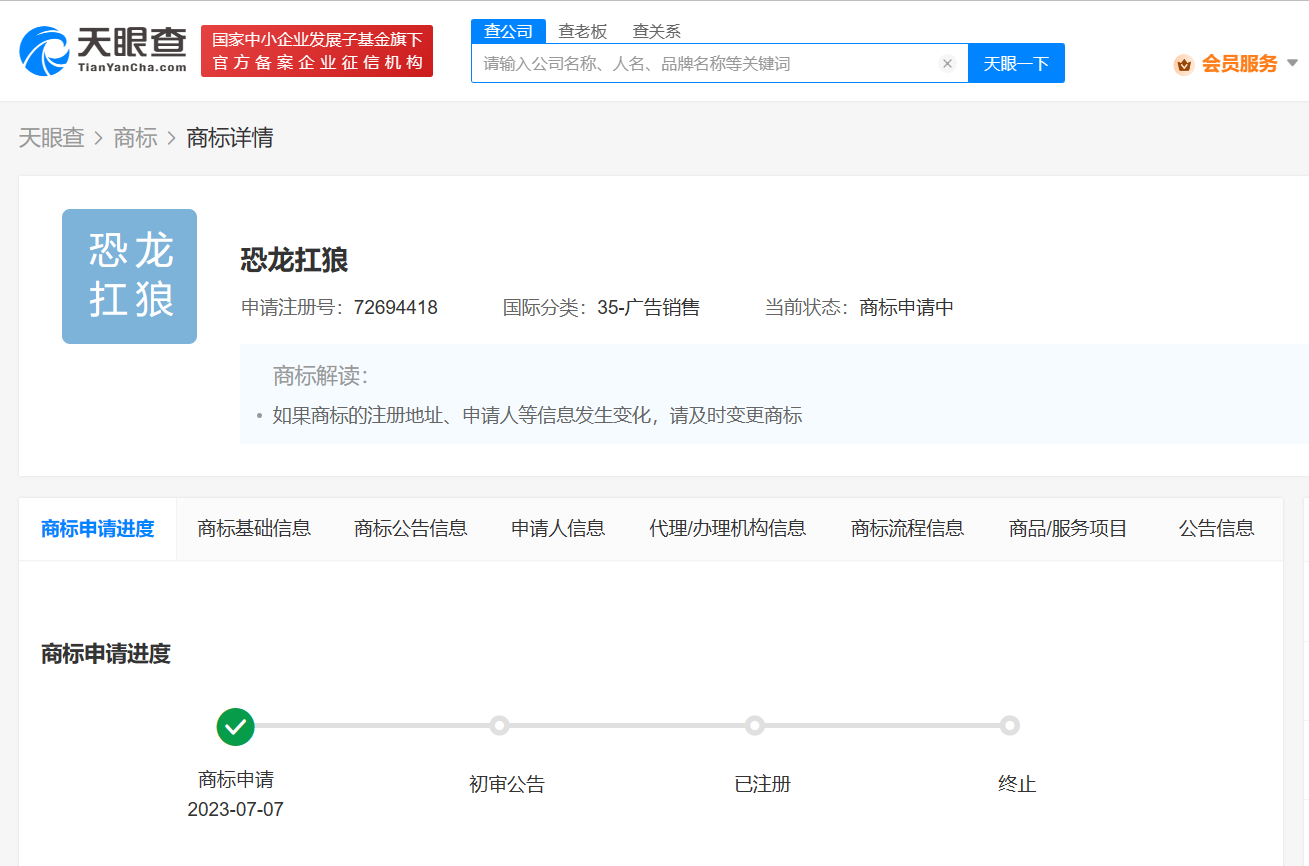The image size is (1309, 866).
Task: Click the red 官方备案企业征信机构 banner
Action: (317, 51)
